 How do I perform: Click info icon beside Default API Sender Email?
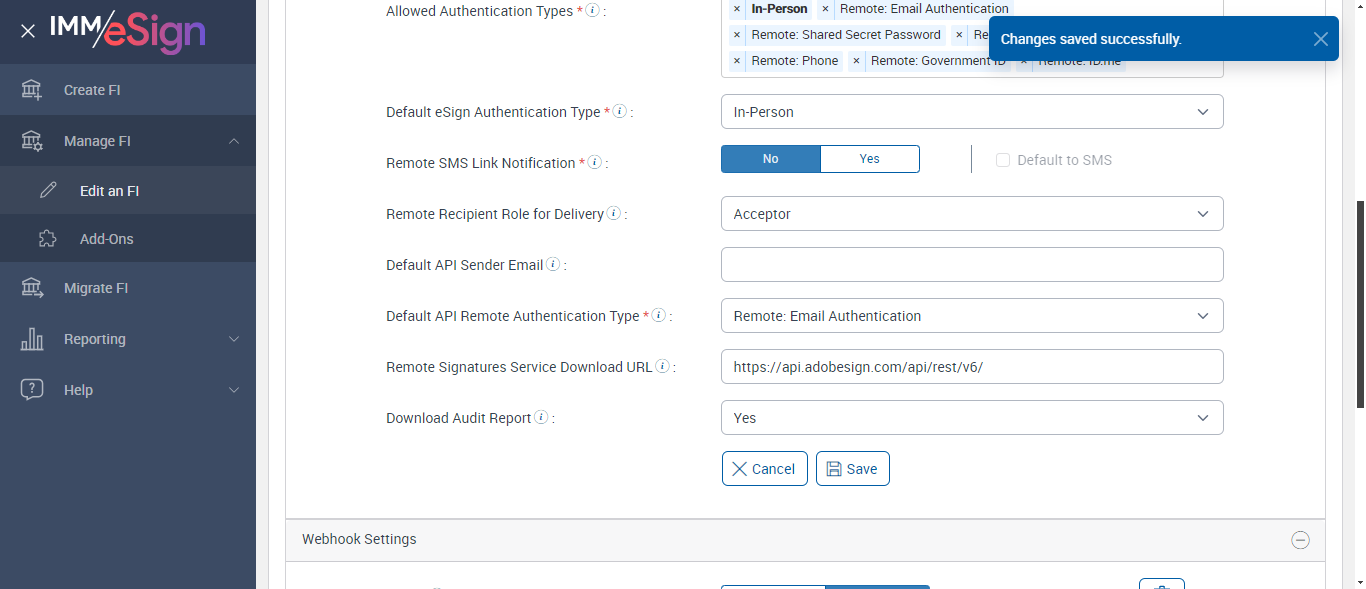click(553, 265)
